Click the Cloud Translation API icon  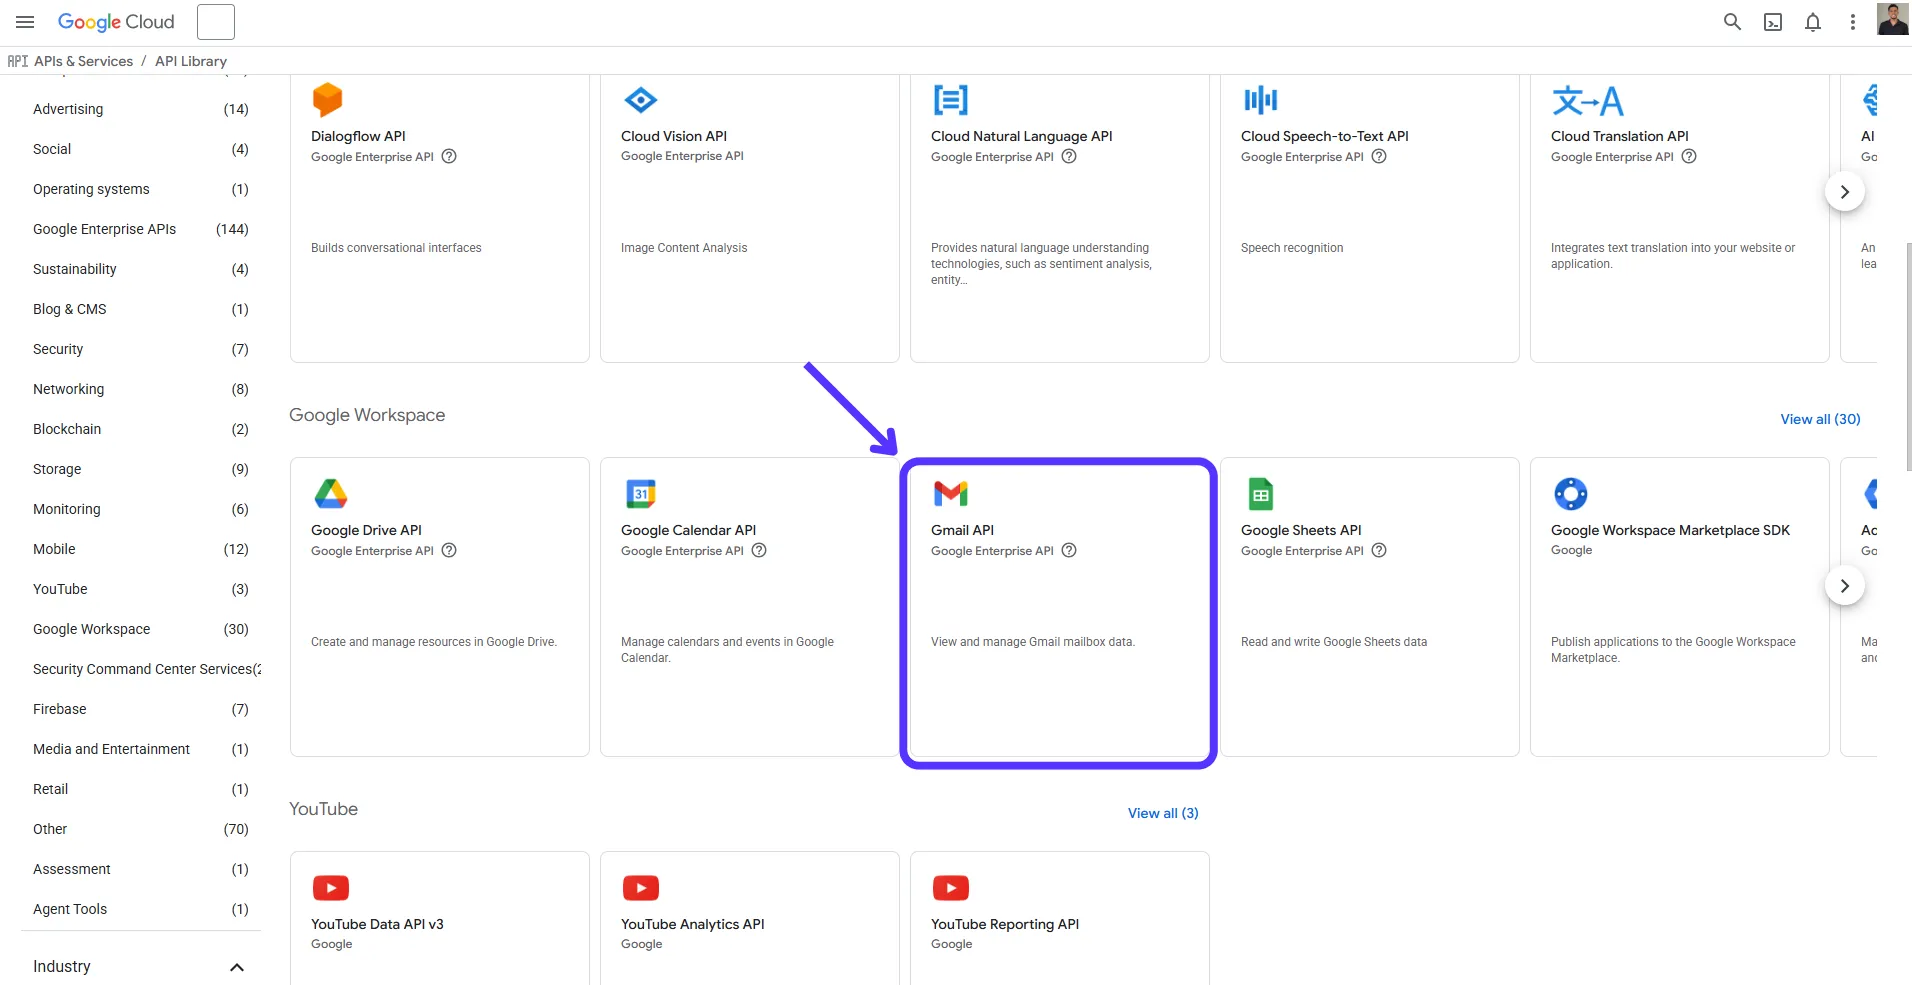pos(1587,100)
